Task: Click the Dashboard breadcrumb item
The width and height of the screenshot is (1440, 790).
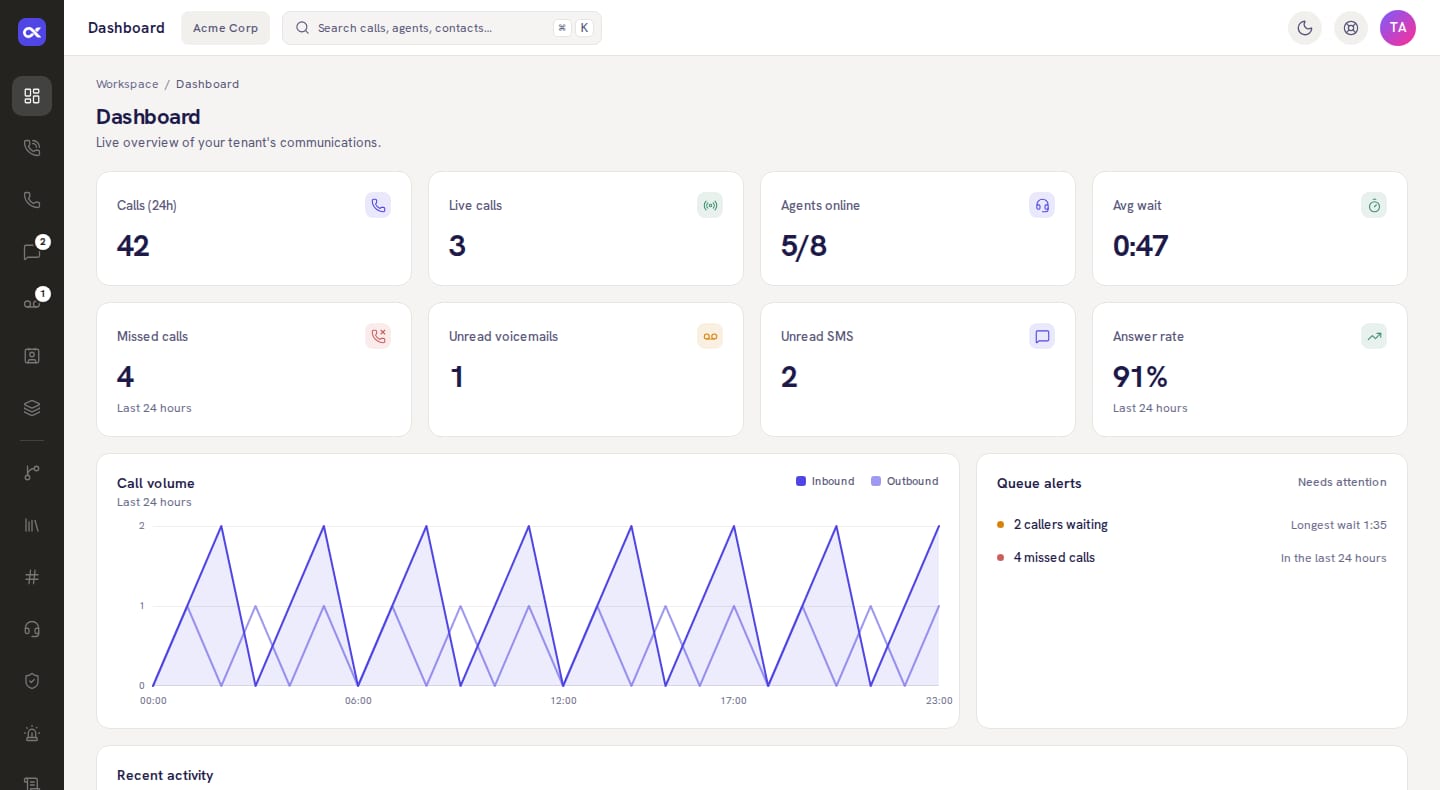Action: point(207,84)
